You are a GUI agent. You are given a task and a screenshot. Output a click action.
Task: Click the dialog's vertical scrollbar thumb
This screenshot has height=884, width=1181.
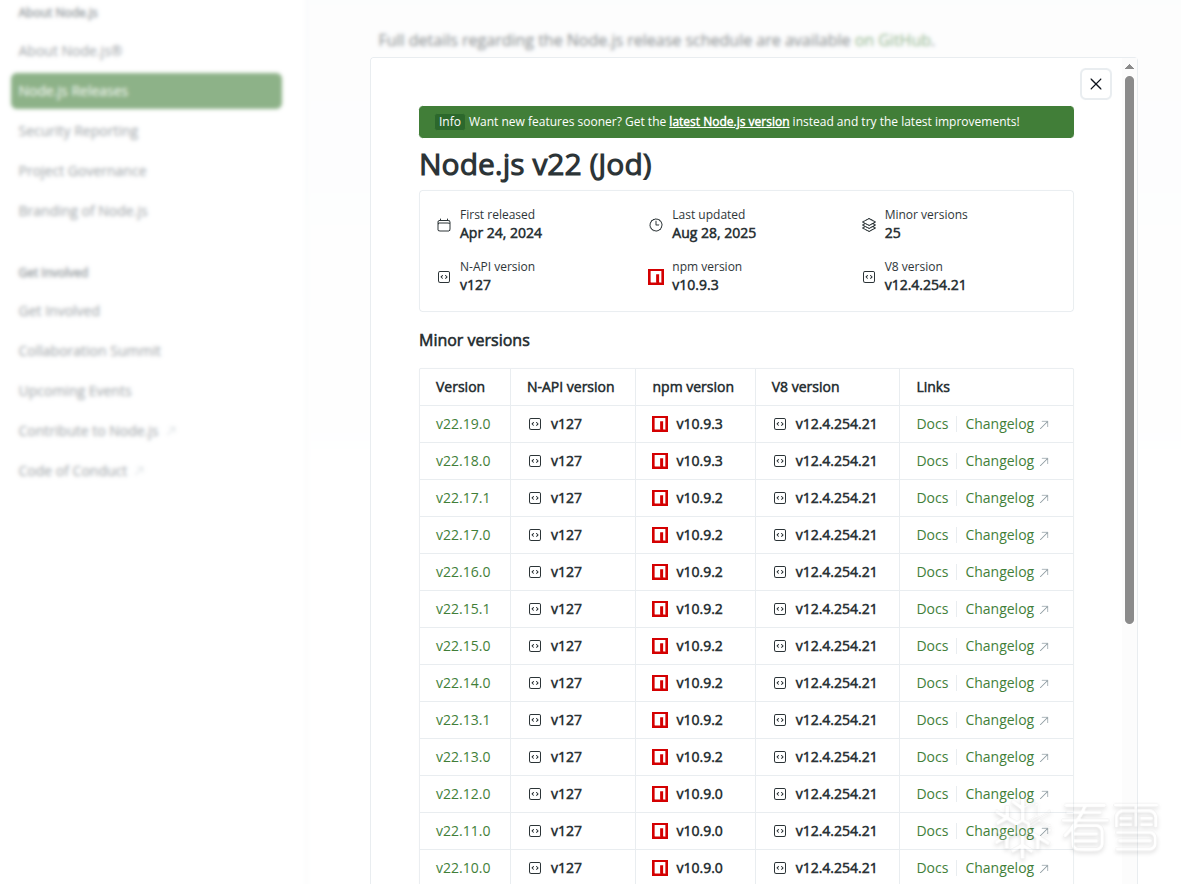[1129, 349]
